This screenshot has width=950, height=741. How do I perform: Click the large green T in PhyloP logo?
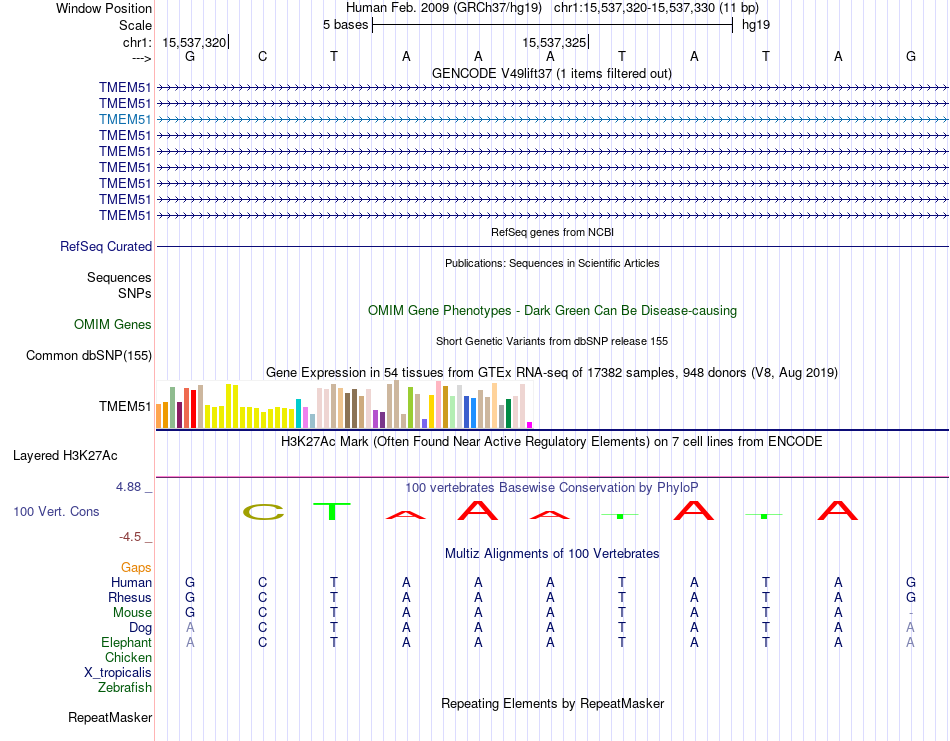[x=331, y=511]
